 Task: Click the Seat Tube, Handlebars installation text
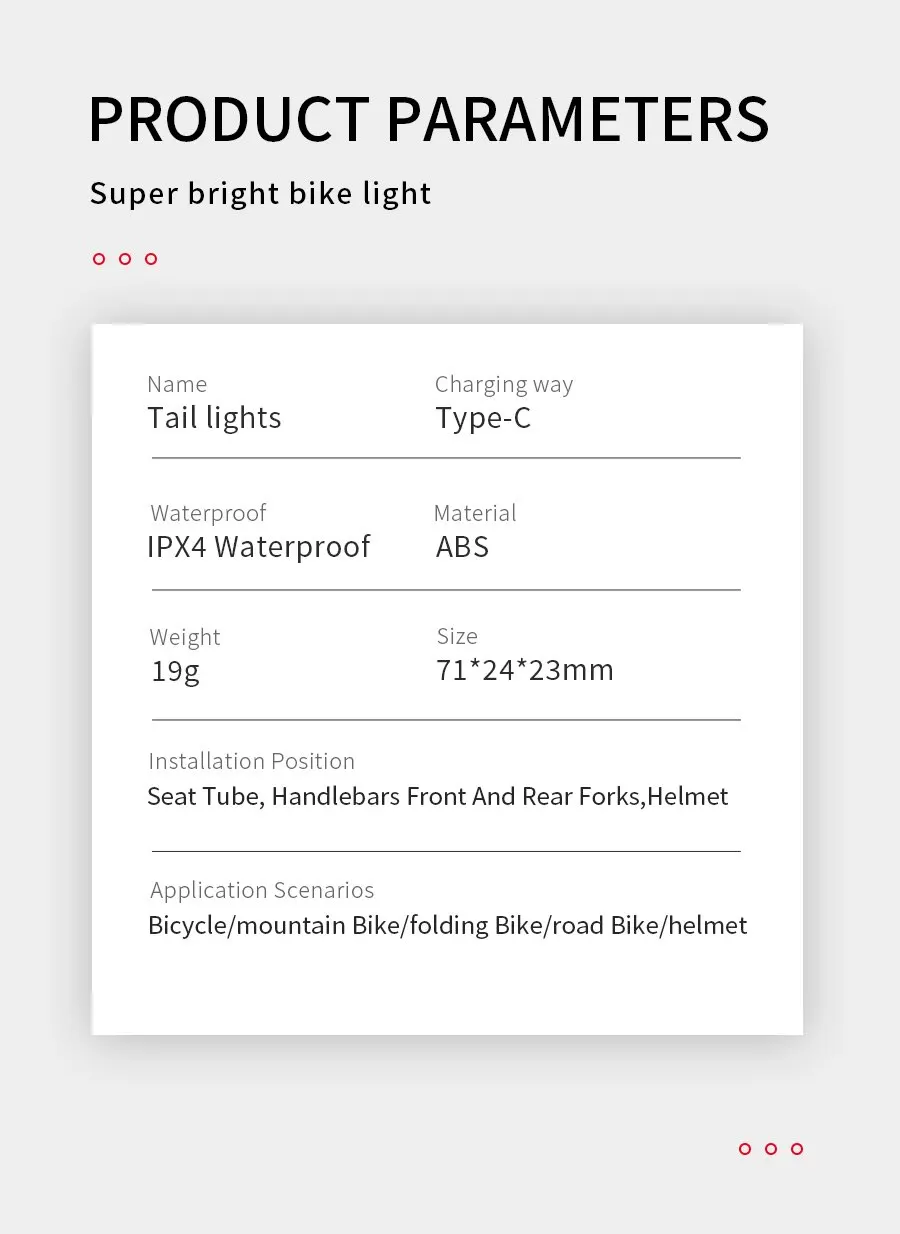coord(437,796)
